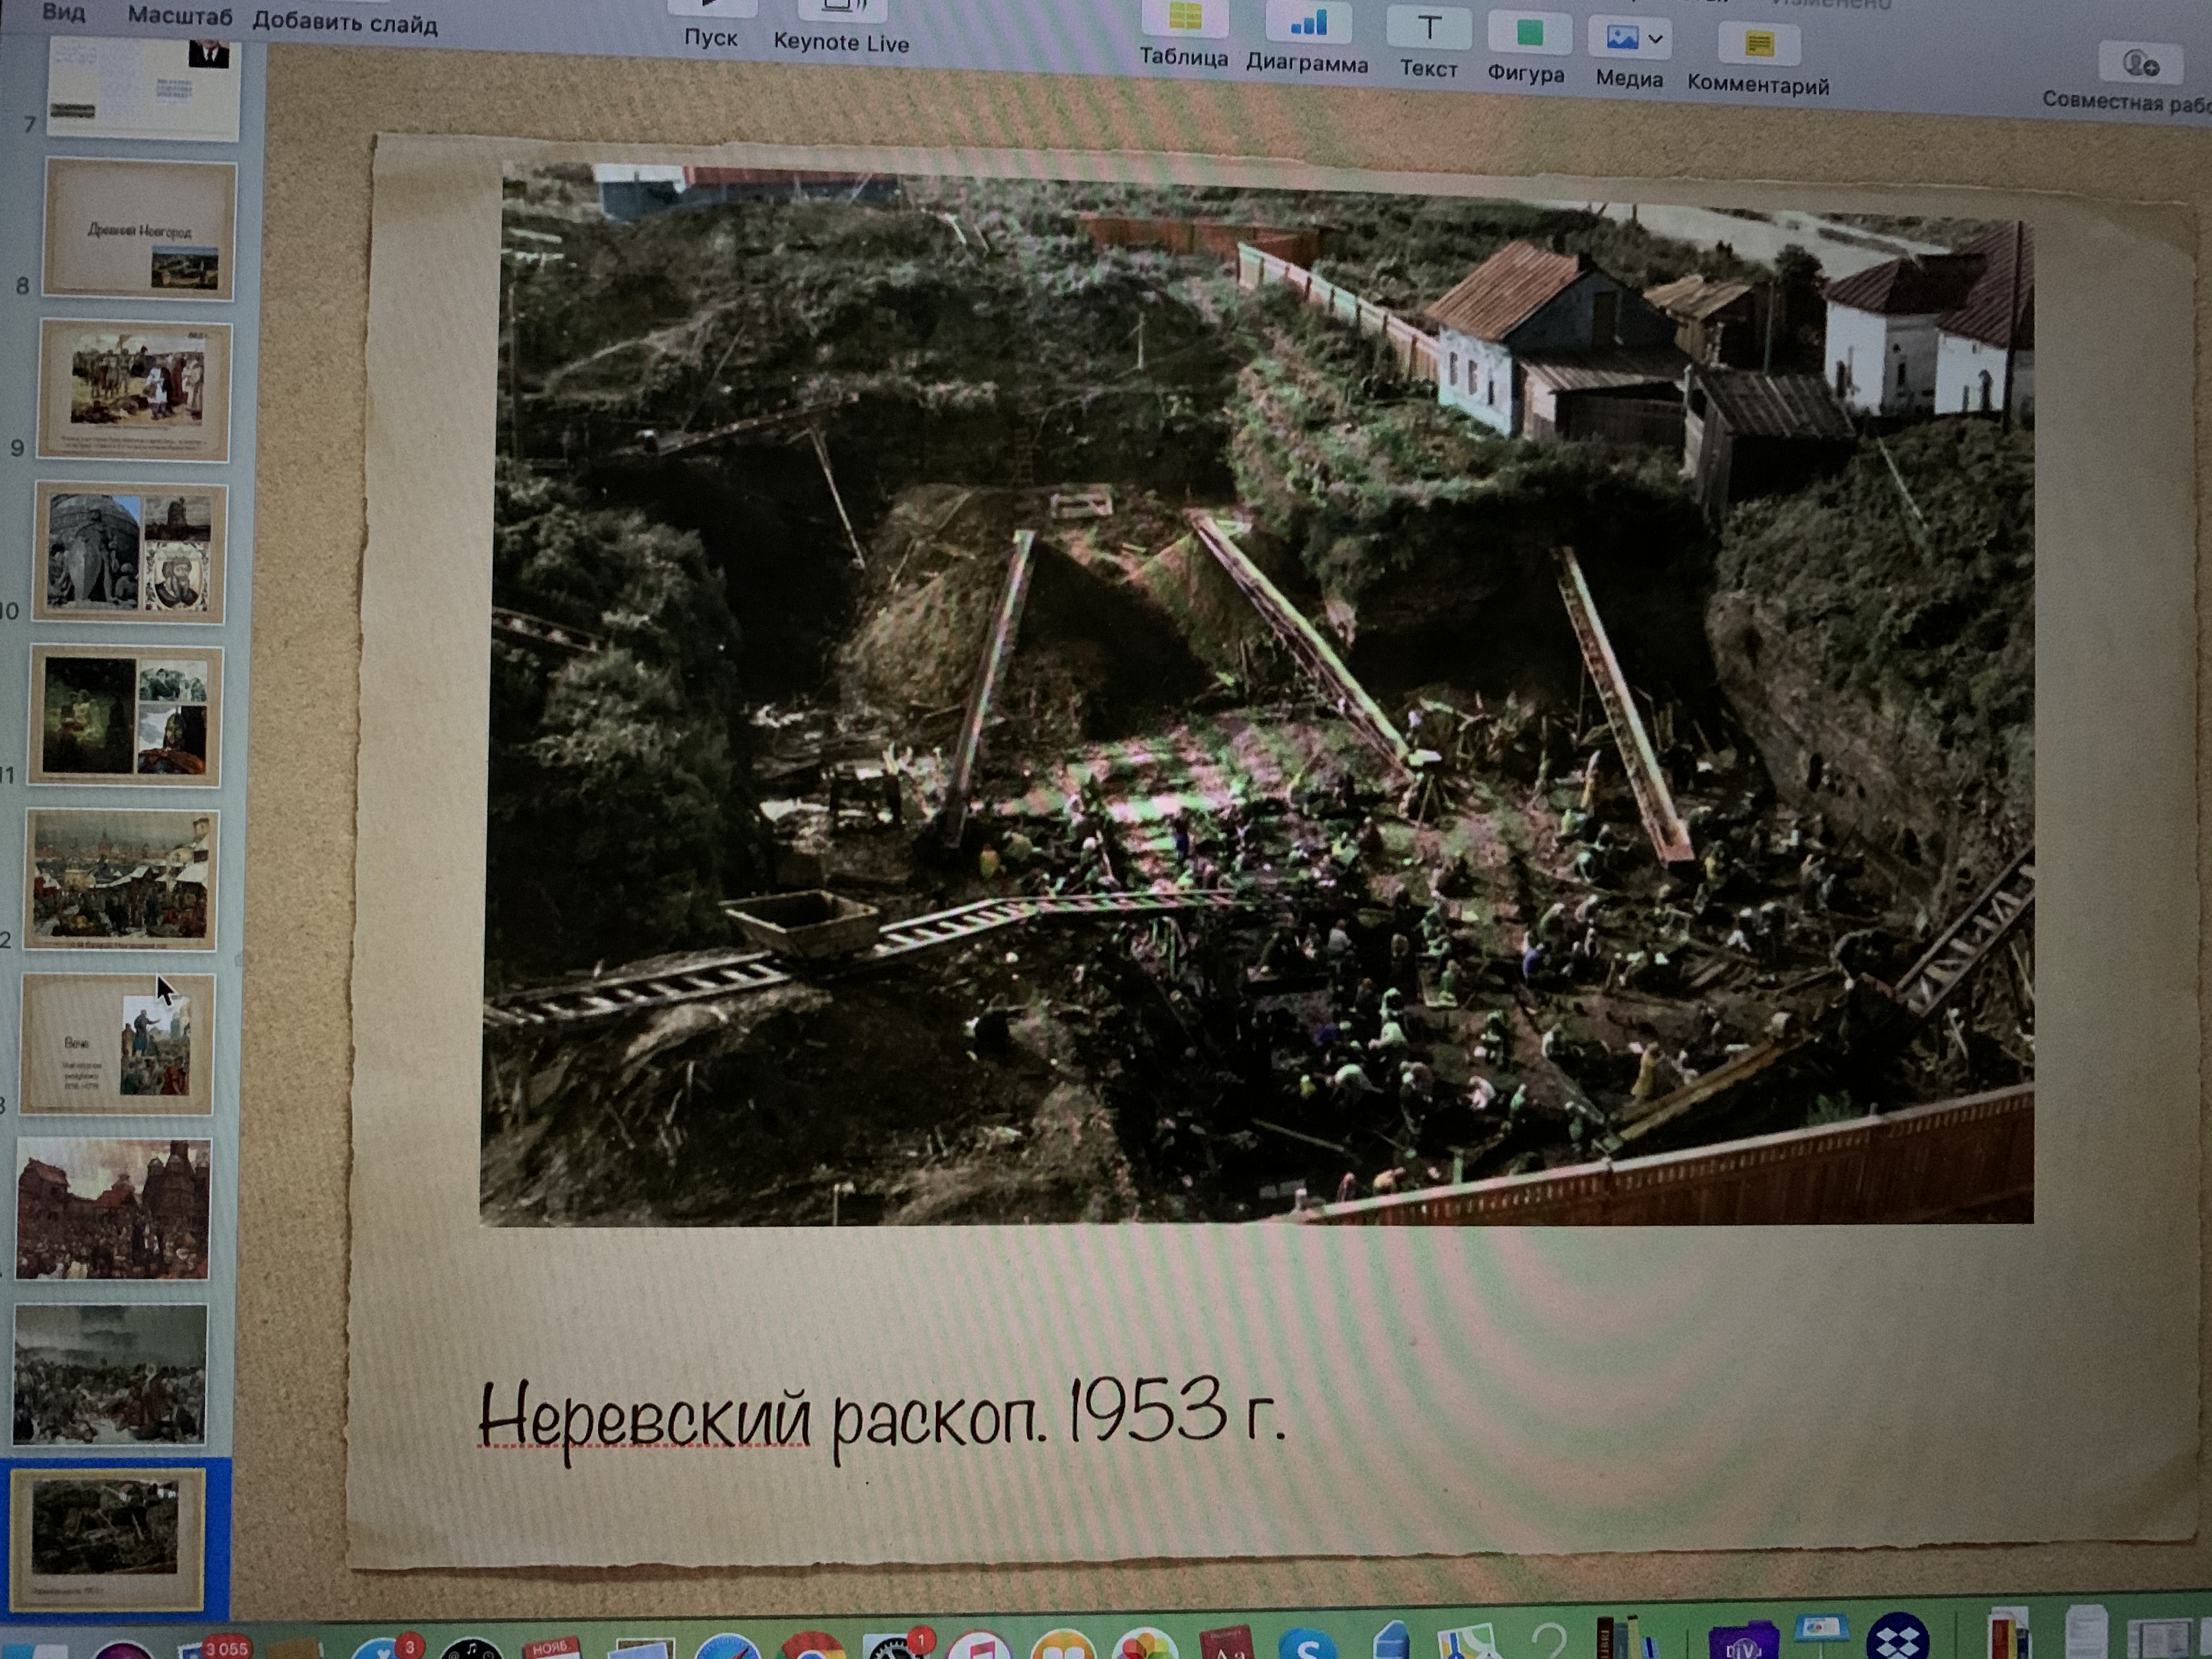Add a comment with Комментарий icon
Image resolution: width=2212 pixels, height=1659 pixels.
pos(1758,45)
